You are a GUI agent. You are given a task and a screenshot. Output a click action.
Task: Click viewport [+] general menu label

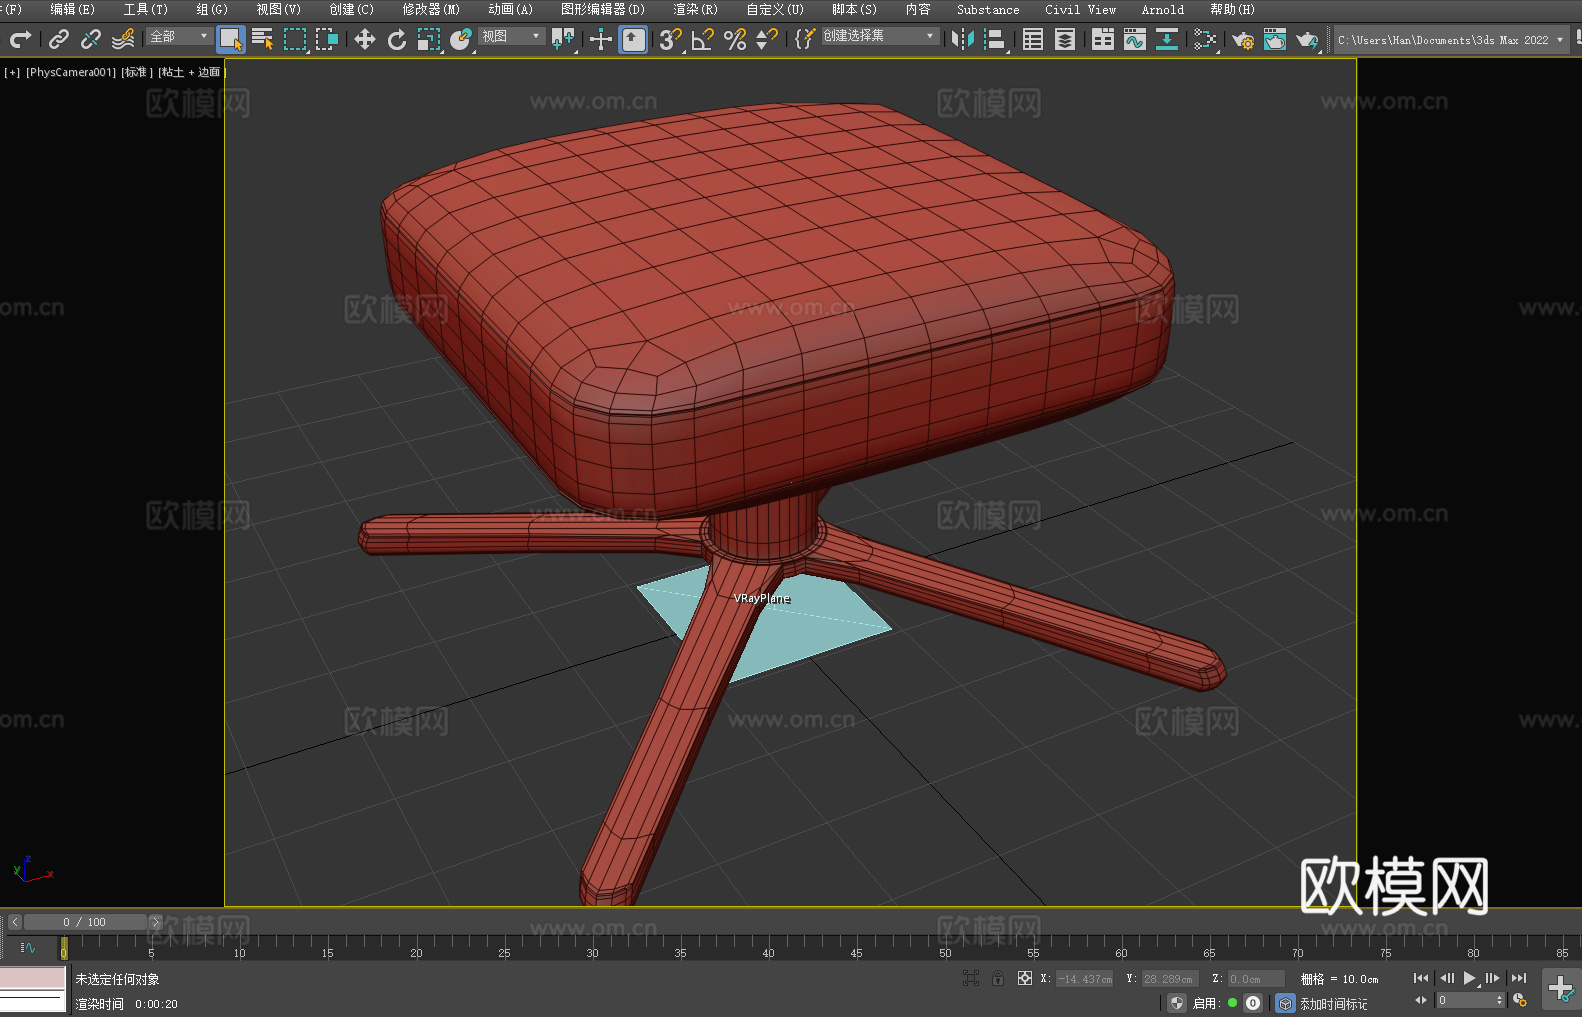[x=12, y=72]
